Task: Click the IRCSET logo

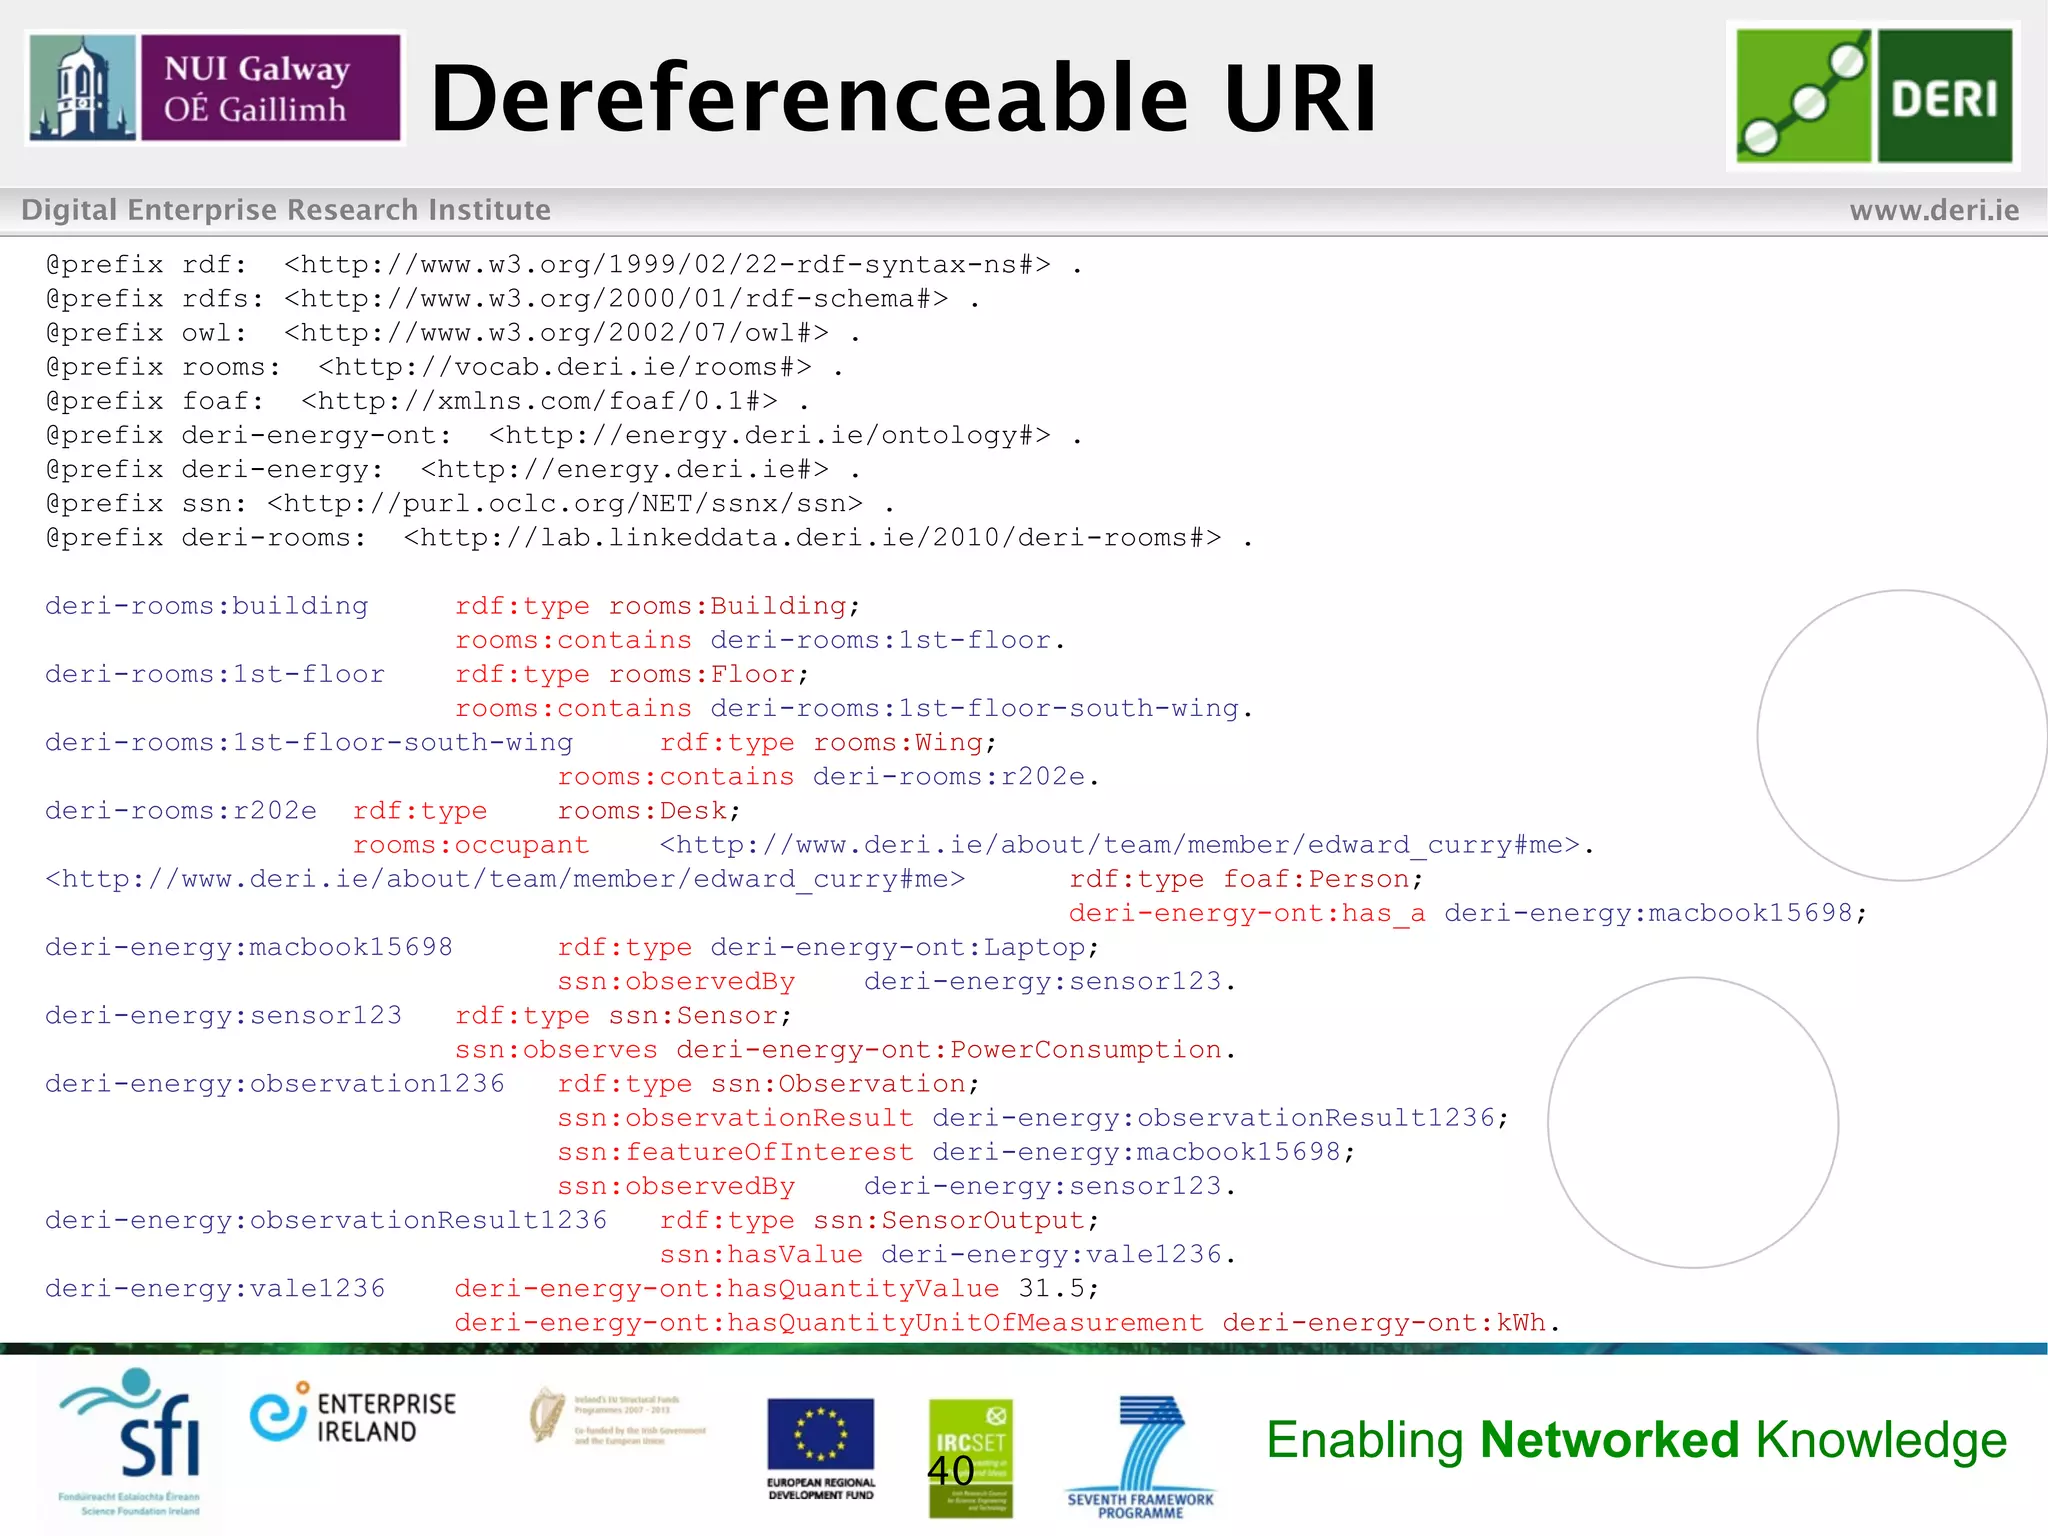Action: click(x=970, y=1457)
